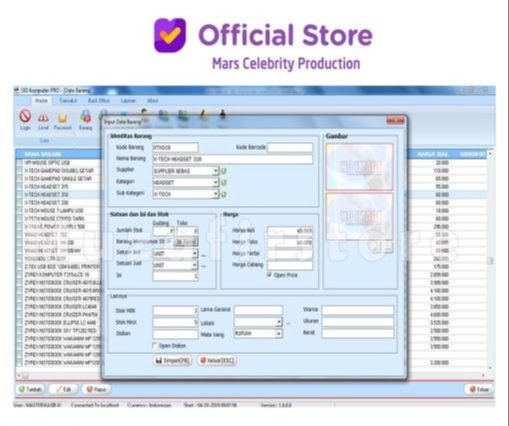Toggle the Barang Mempunyai SN checkbox
Screen dimensions: 509x426
coord(169,241)
